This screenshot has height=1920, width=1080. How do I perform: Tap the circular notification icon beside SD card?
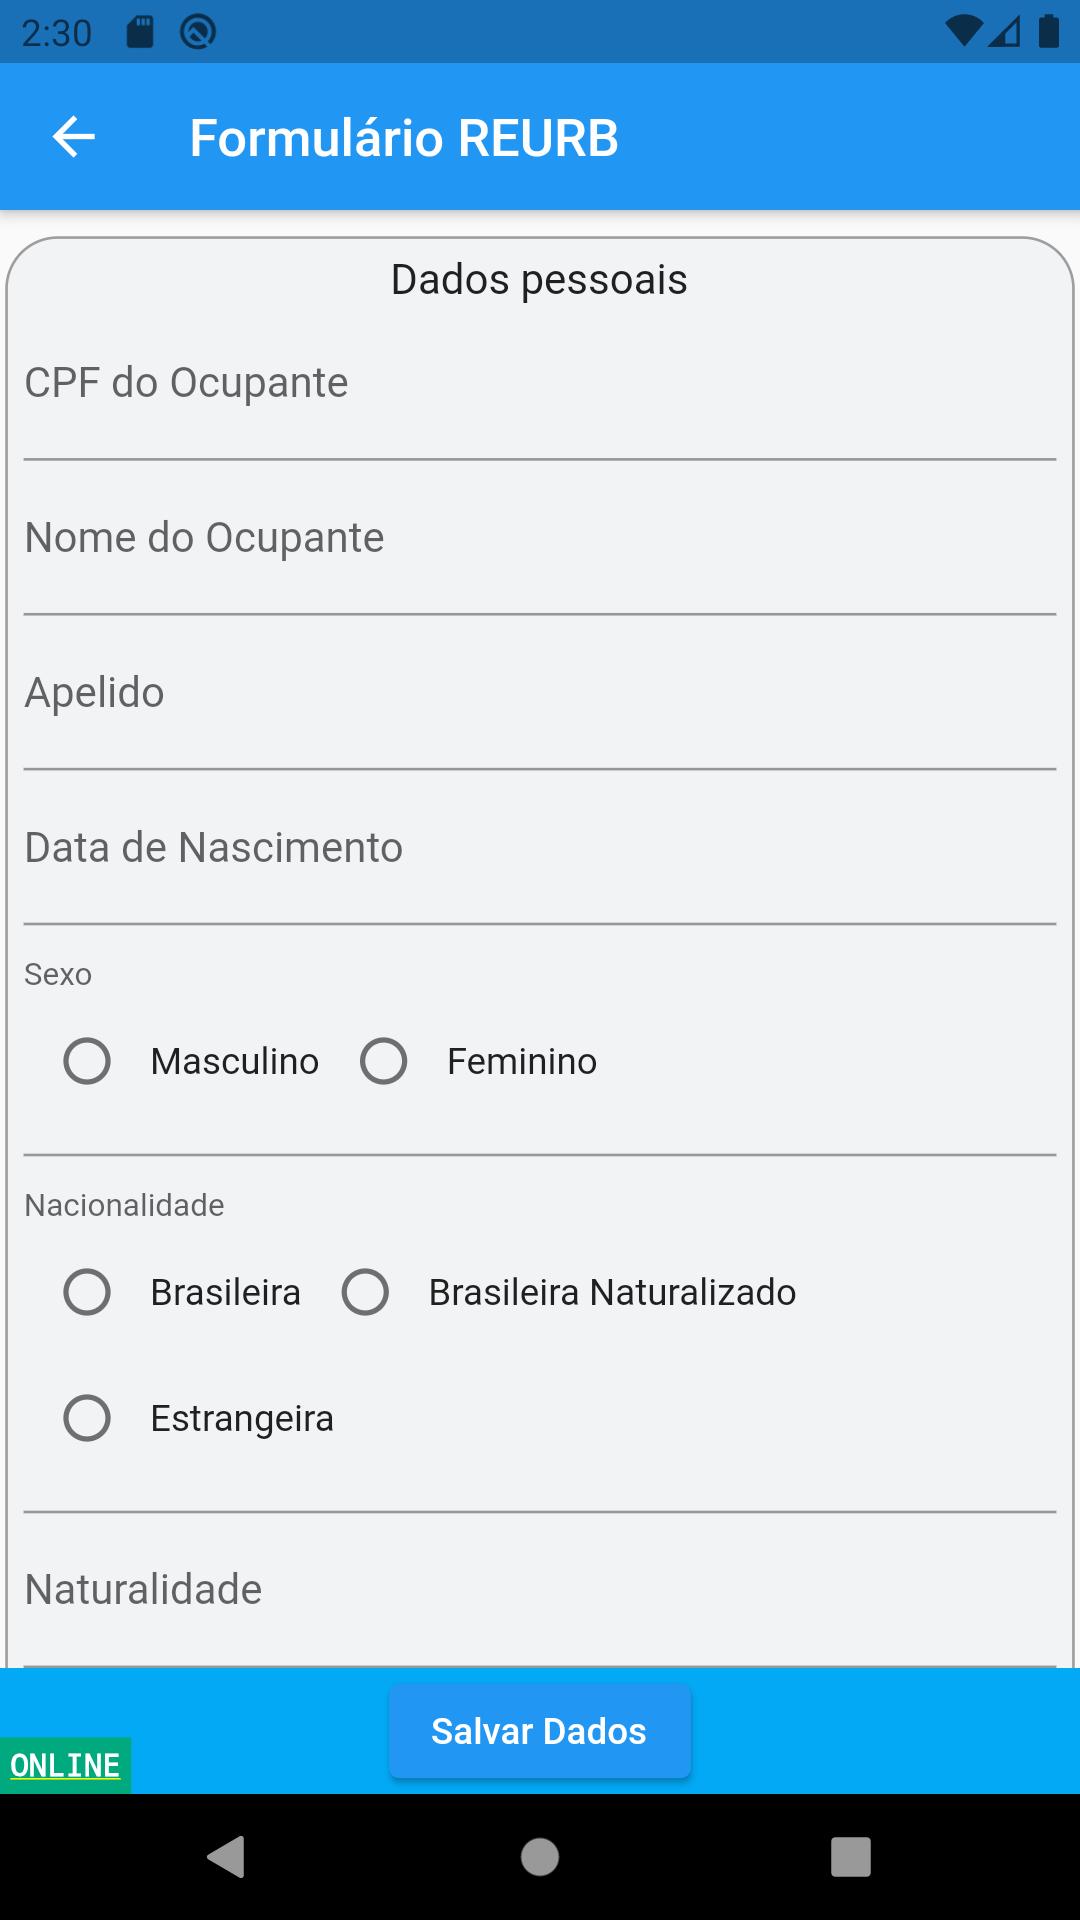tap(198, 32)
